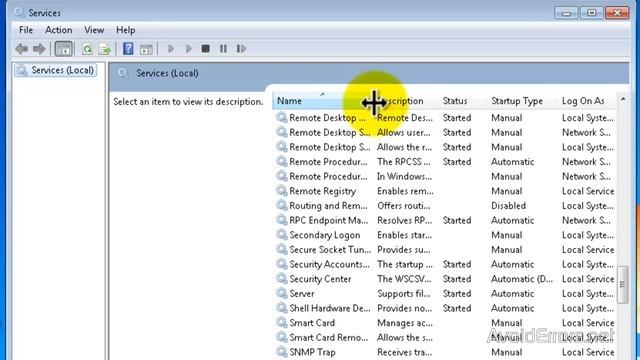Click the gear icon beside Security Center
This screenshot has width=640, height=360.
282,279
